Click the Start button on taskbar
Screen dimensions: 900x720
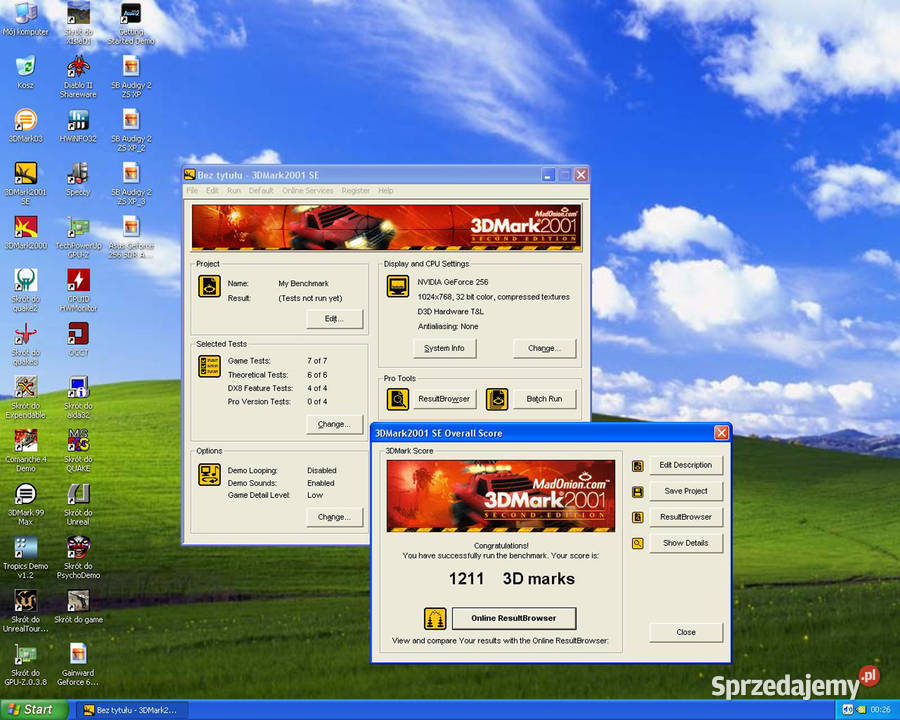click(x=34, y=710)
